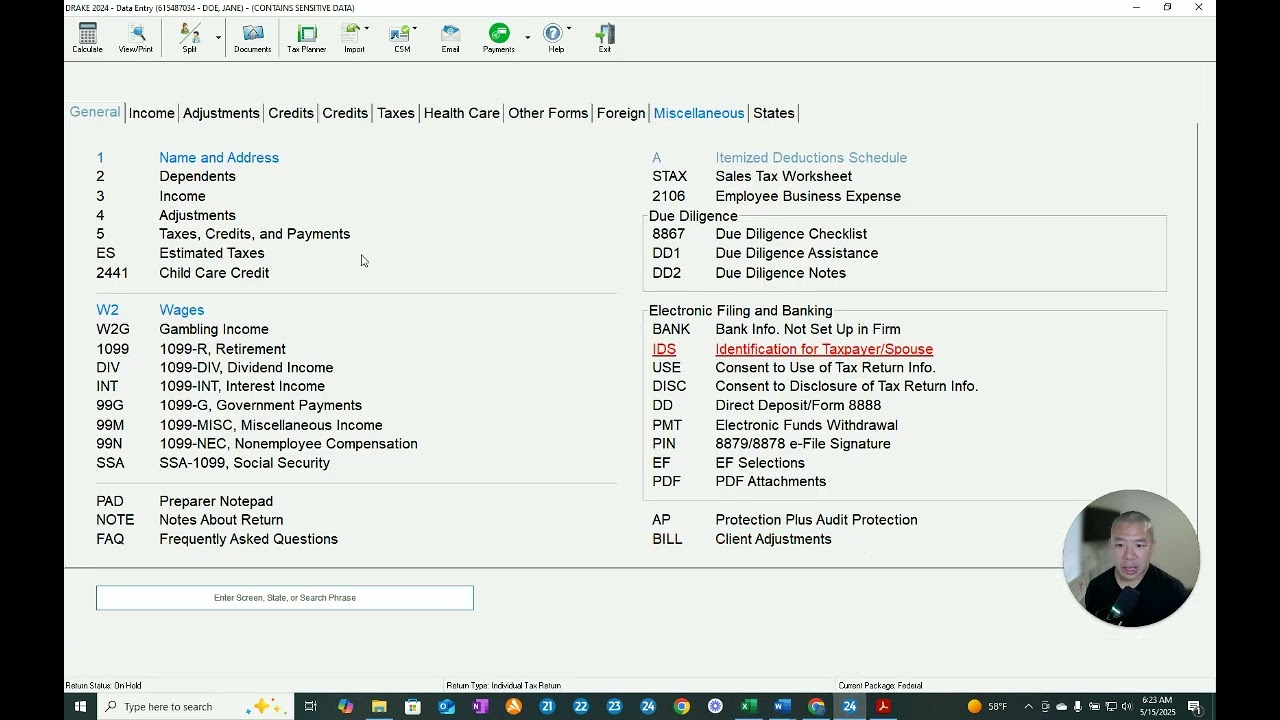
Task: Expand the Help dropdown arrow
Action: (x=569, y=28)
